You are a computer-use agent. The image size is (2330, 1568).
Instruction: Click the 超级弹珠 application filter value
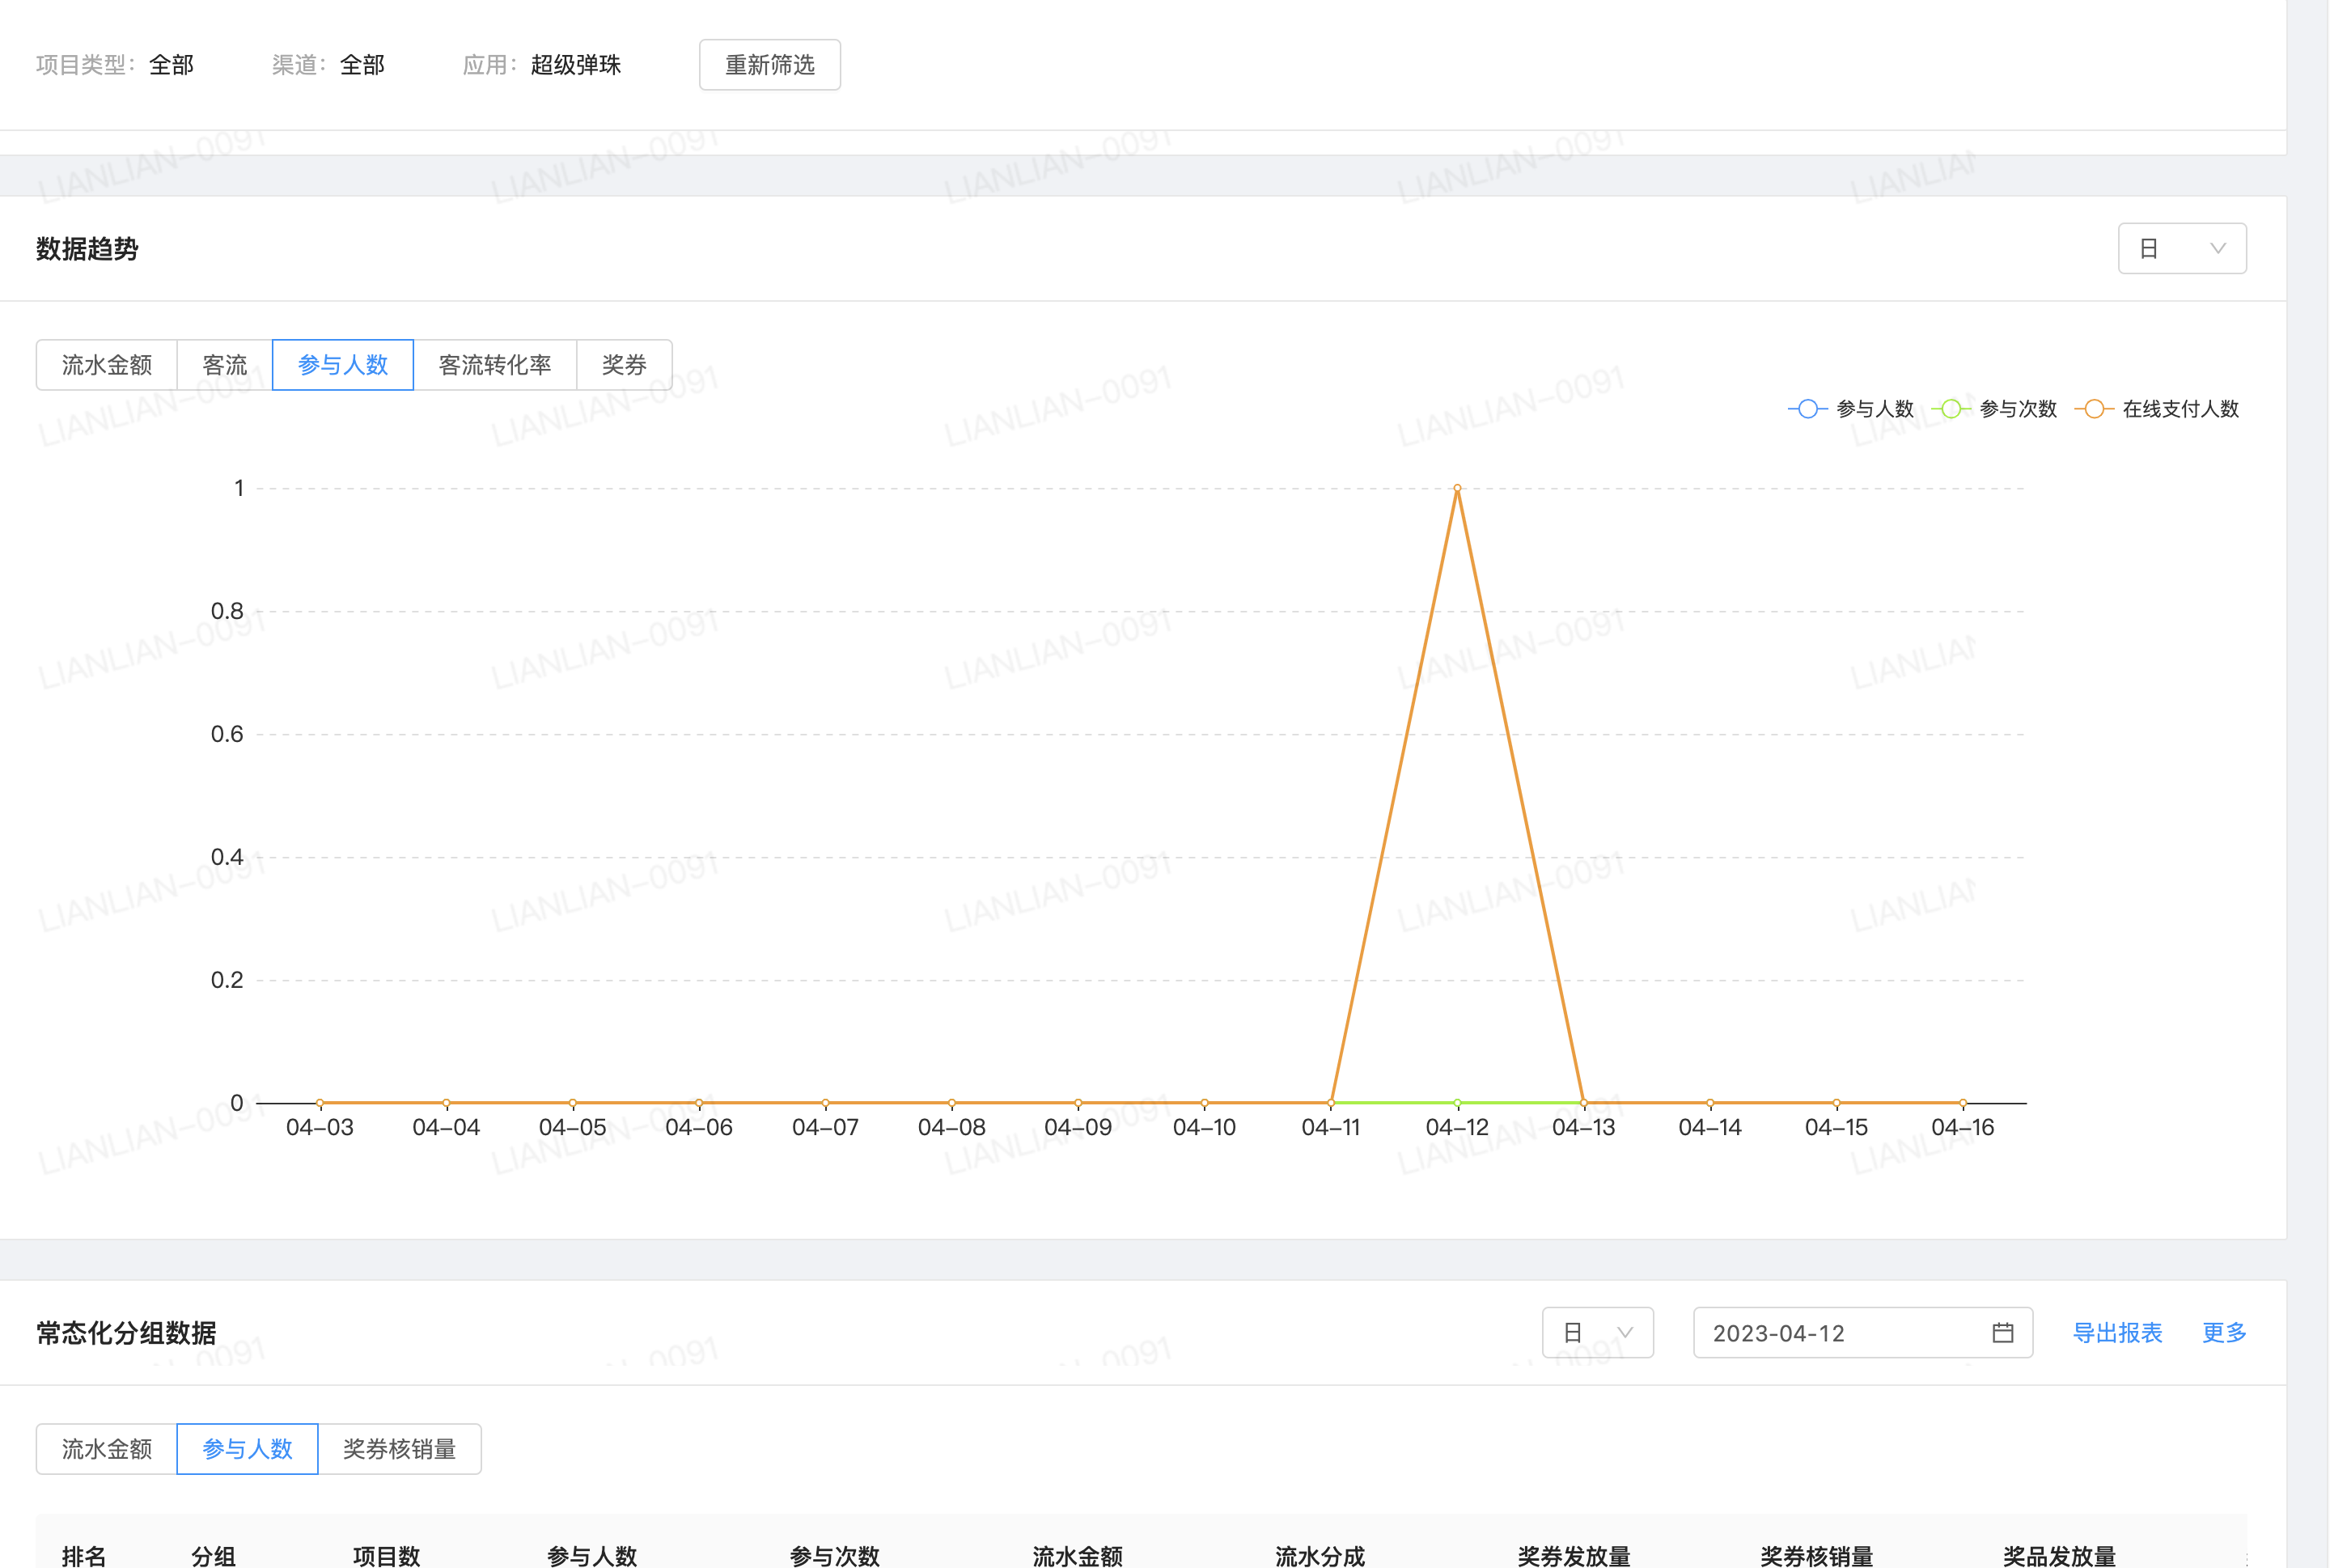[x=575, y=65]
